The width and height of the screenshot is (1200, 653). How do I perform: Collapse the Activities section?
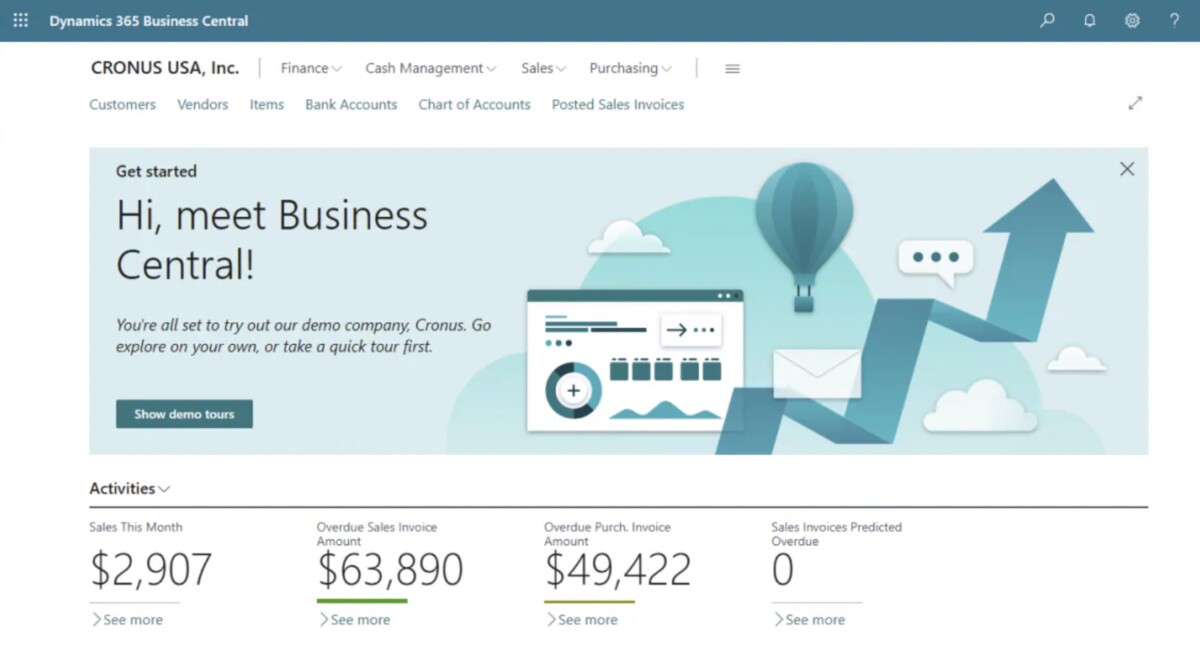[130, 489]
